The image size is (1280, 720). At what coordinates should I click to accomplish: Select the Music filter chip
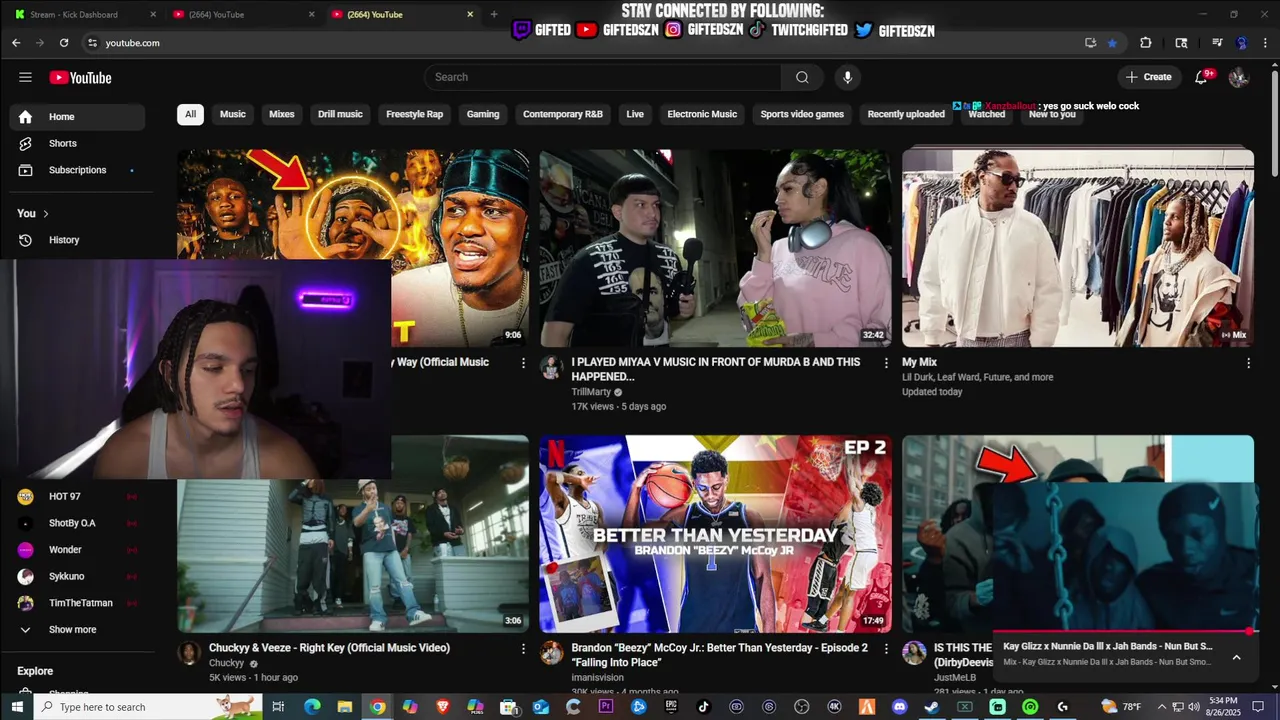pos(233,114)
